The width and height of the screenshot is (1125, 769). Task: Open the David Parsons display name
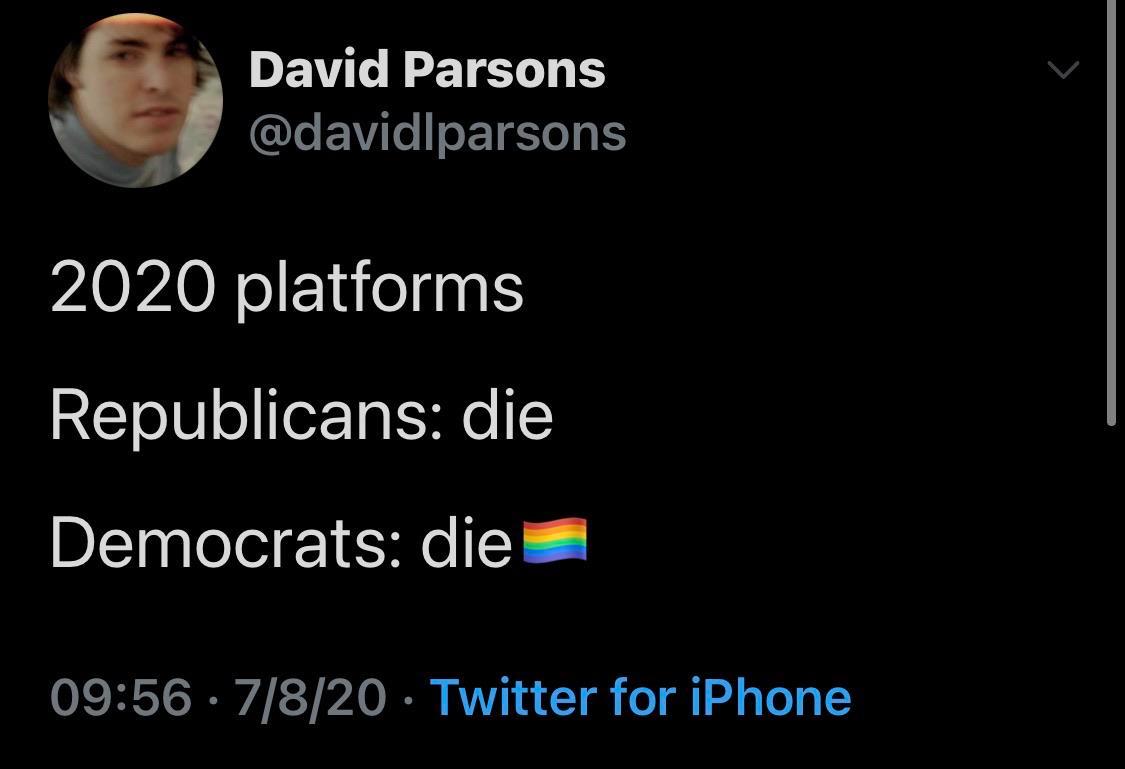[427, 70]
